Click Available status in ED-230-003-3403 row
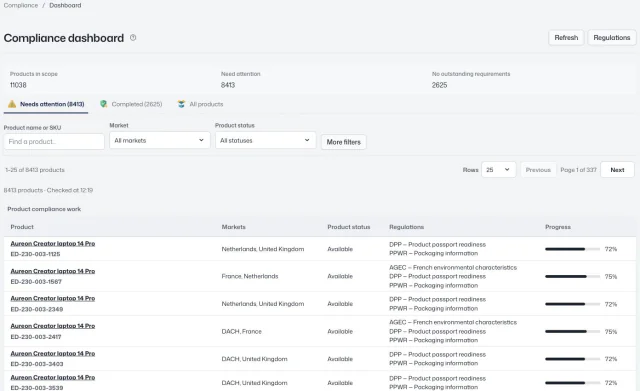Screen dimensions: 640x391 pyautogui.click(x=340, y=359)
